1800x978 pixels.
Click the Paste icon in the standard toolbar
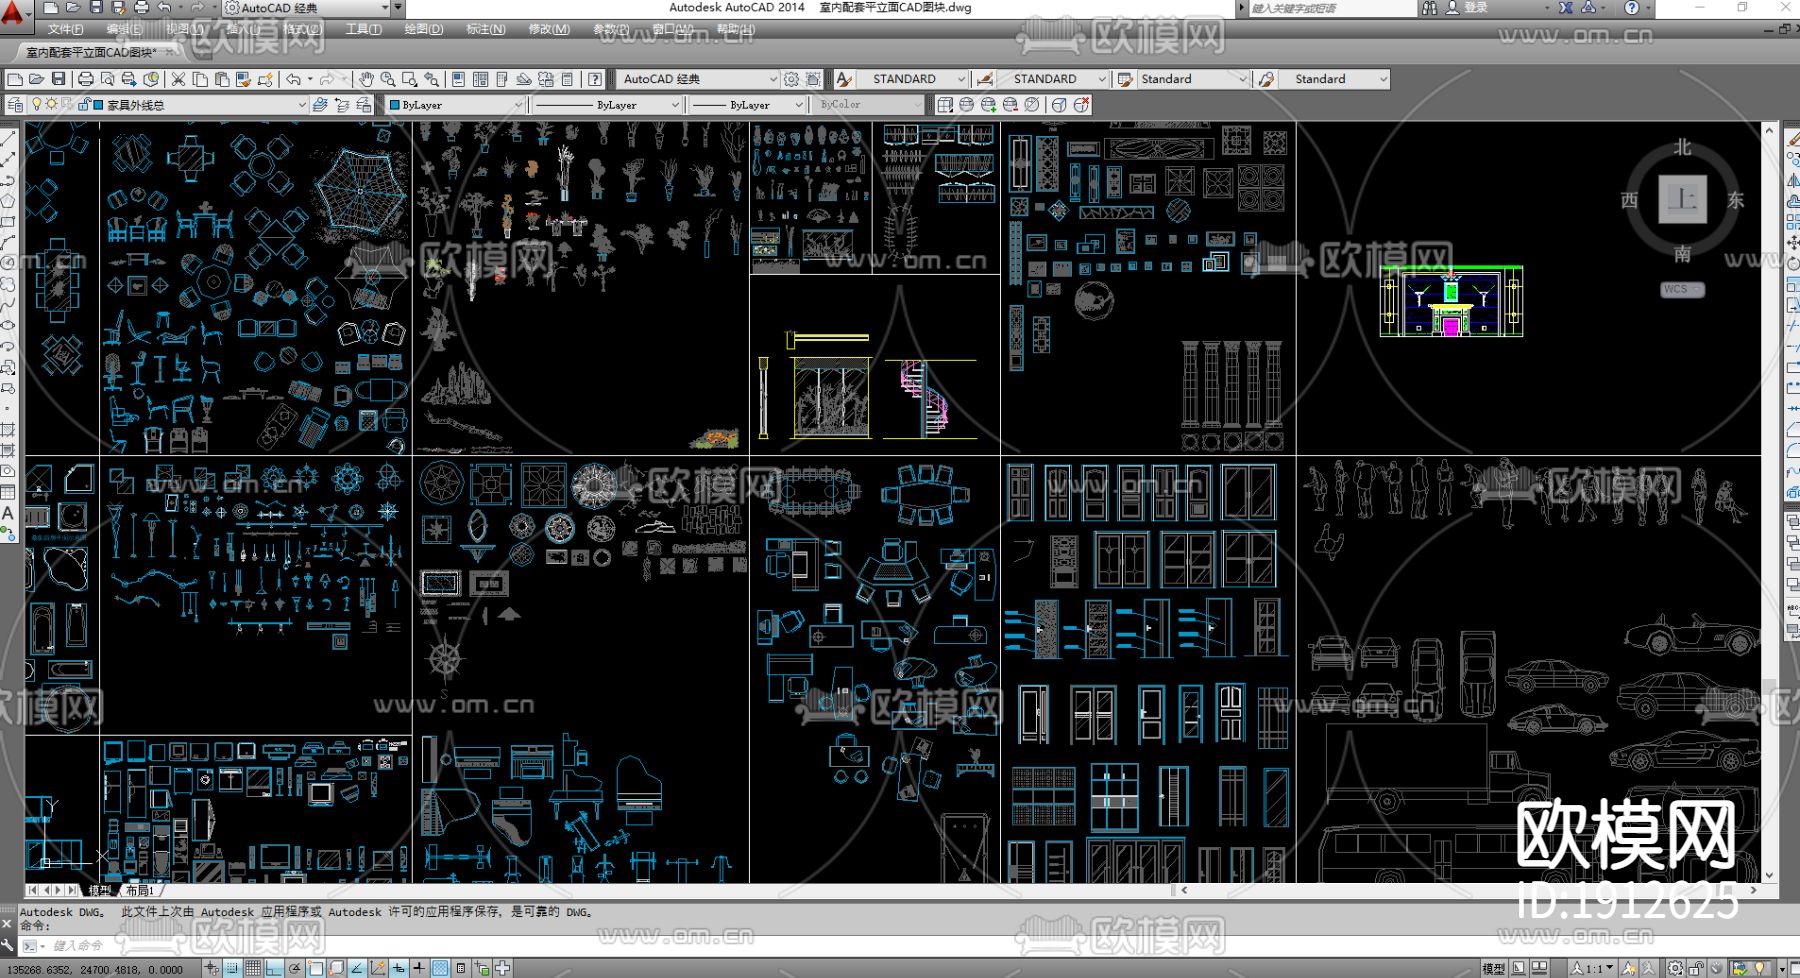tap(222, 79)
